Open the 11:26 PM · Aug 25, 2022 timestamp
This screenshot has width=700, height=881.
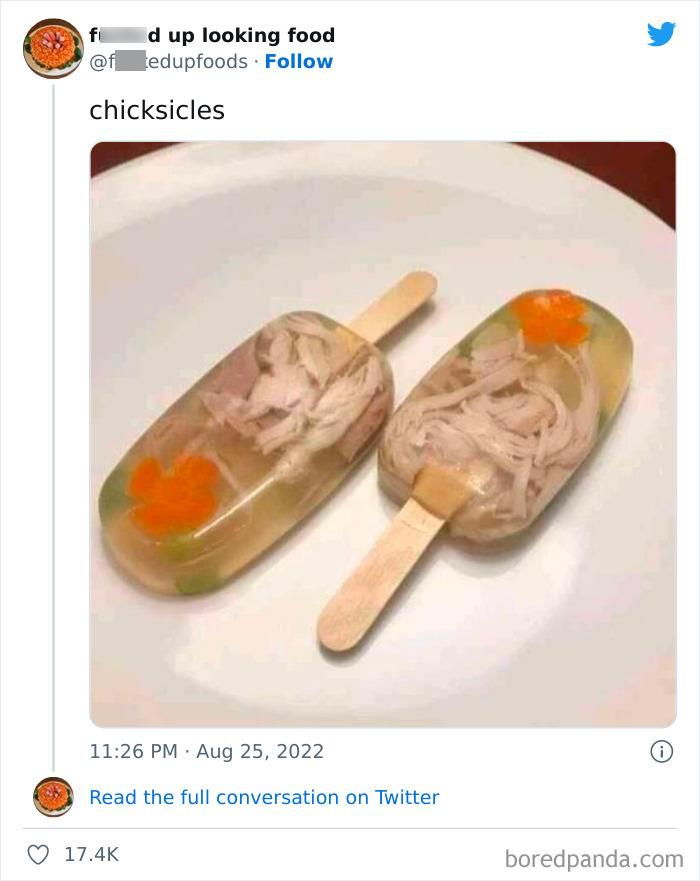206,750
